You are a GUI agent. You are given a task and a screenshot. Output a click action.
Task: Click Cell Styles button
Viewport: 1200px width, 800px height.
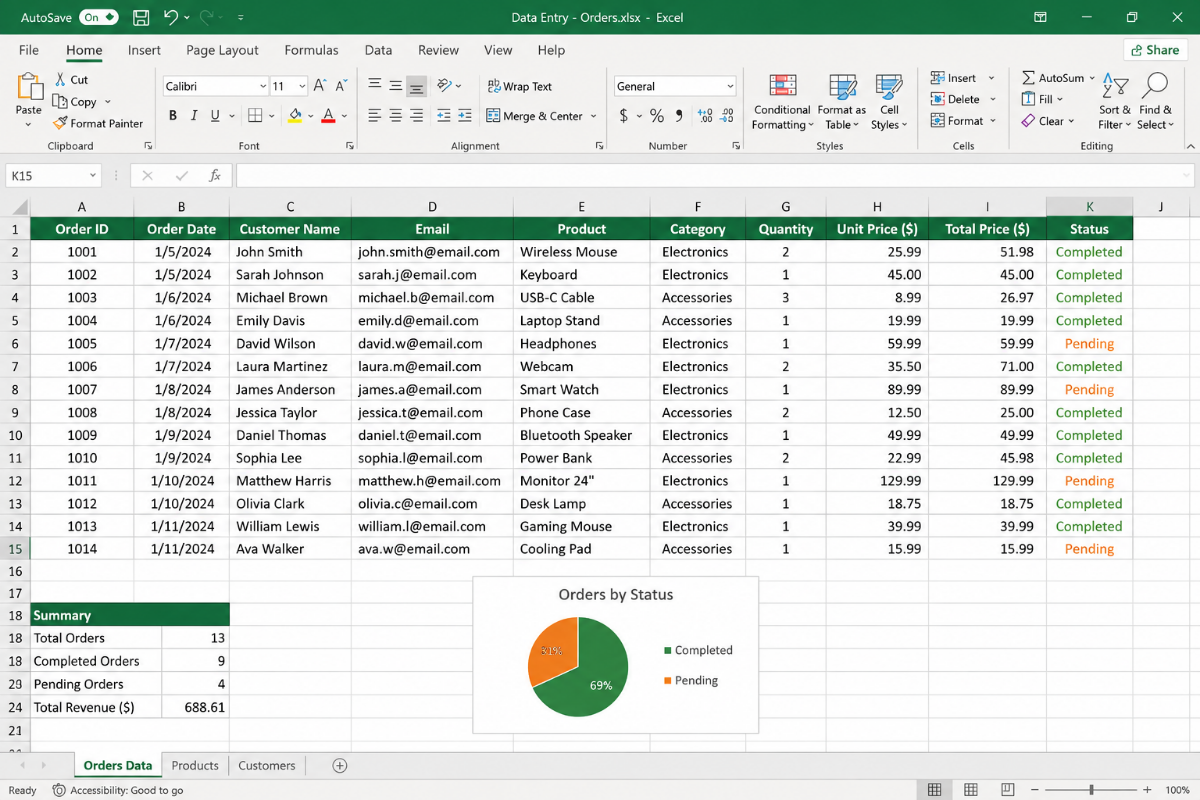888,101
